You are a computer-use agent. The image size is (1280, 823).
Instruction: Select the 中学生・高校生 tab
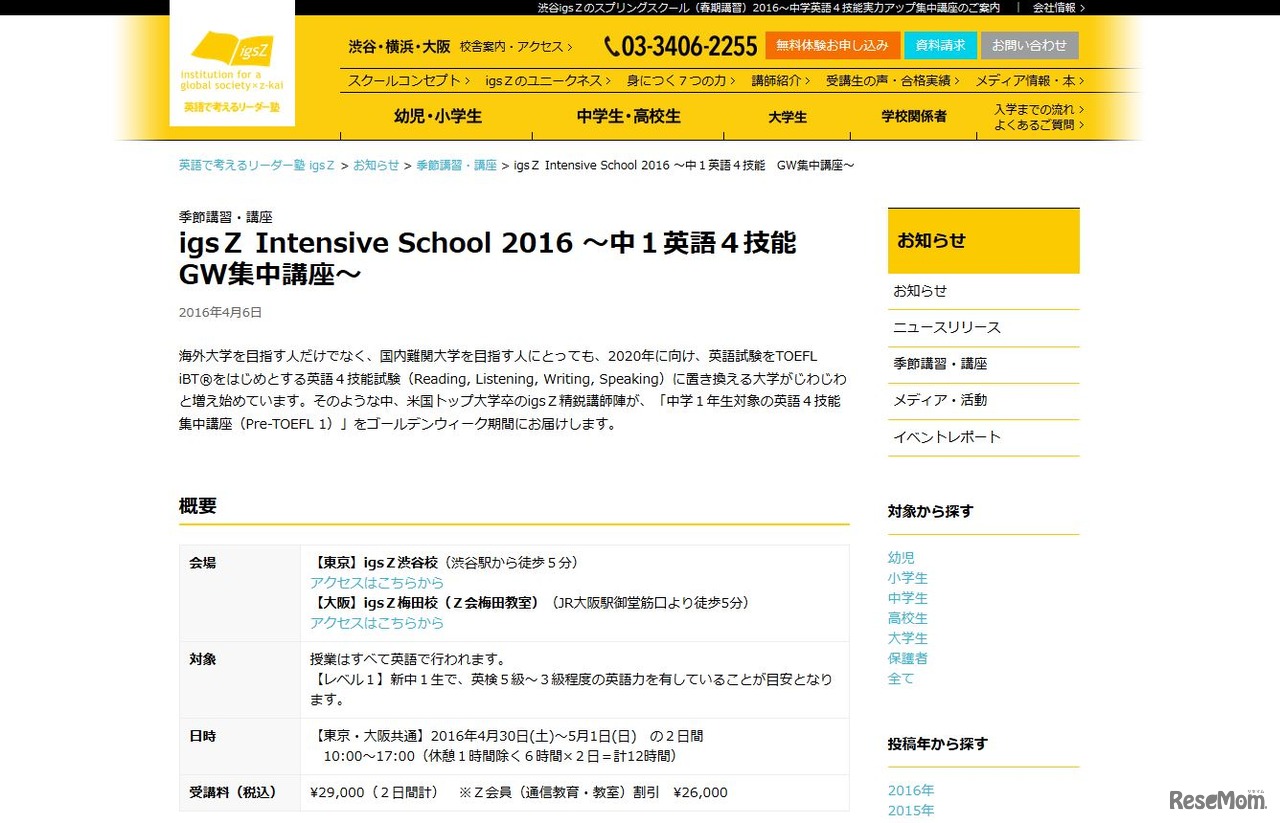pyautogui.click(x=628, y=116)
